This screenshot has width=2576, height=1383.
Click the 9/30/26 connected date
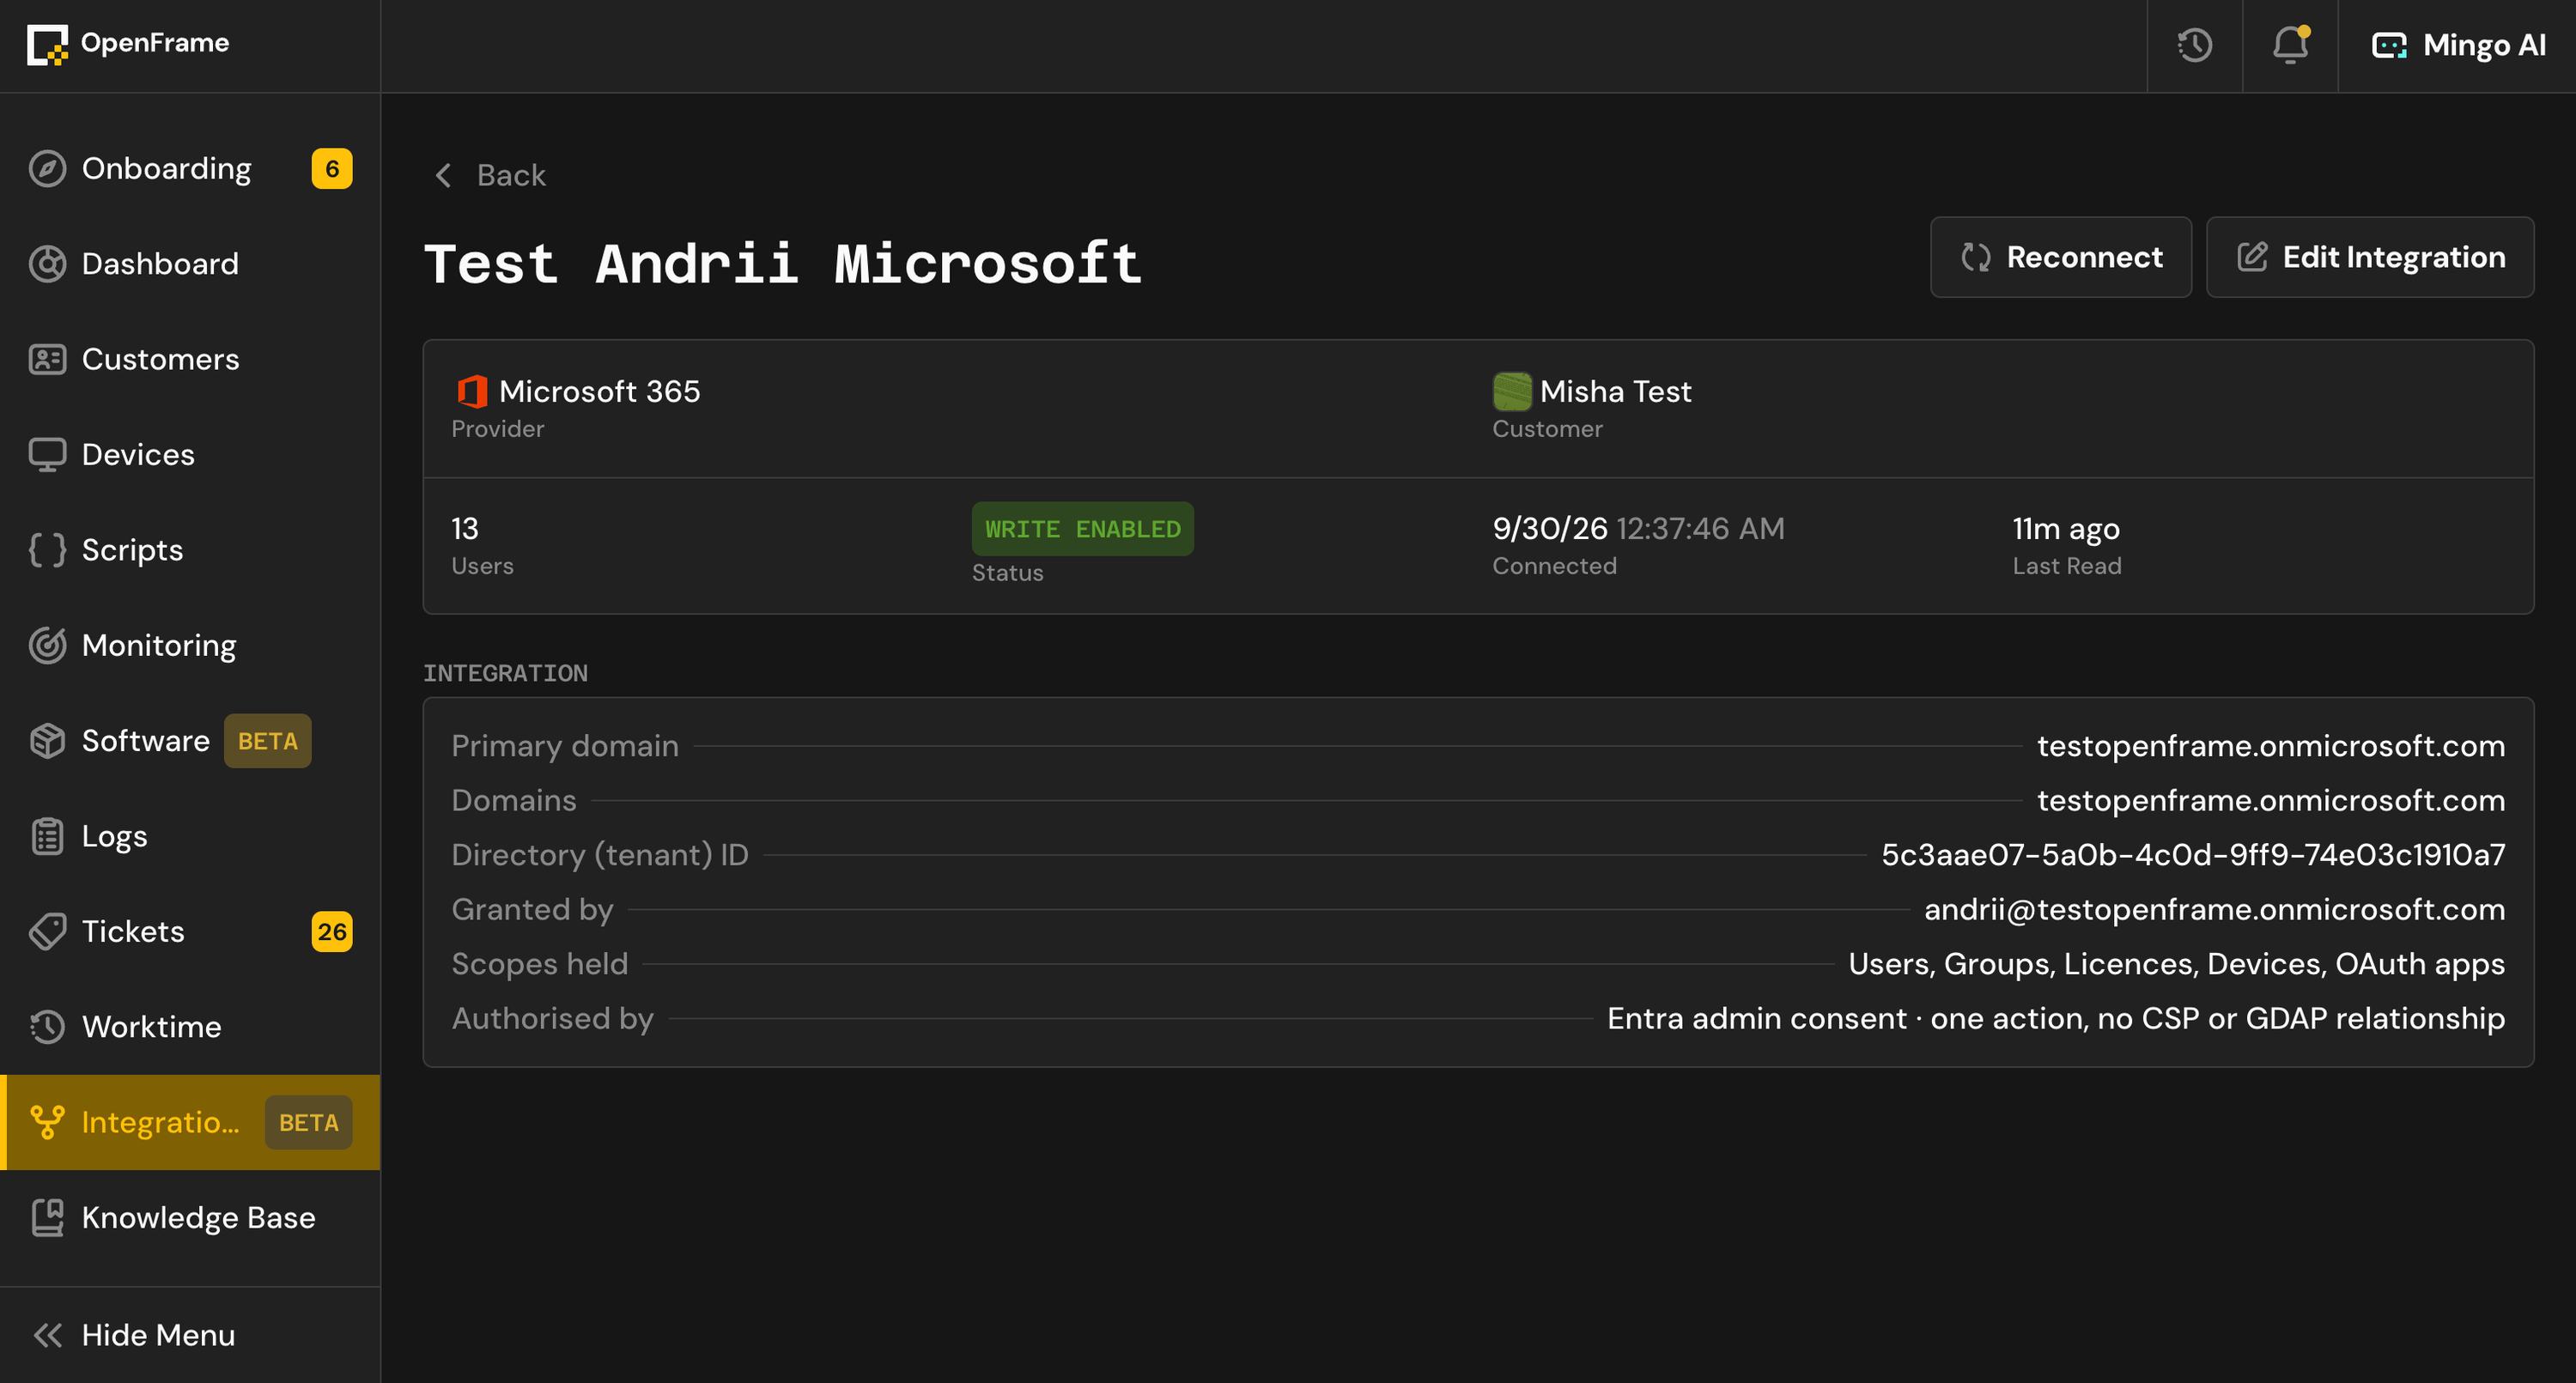click(x=1550, y=528)
